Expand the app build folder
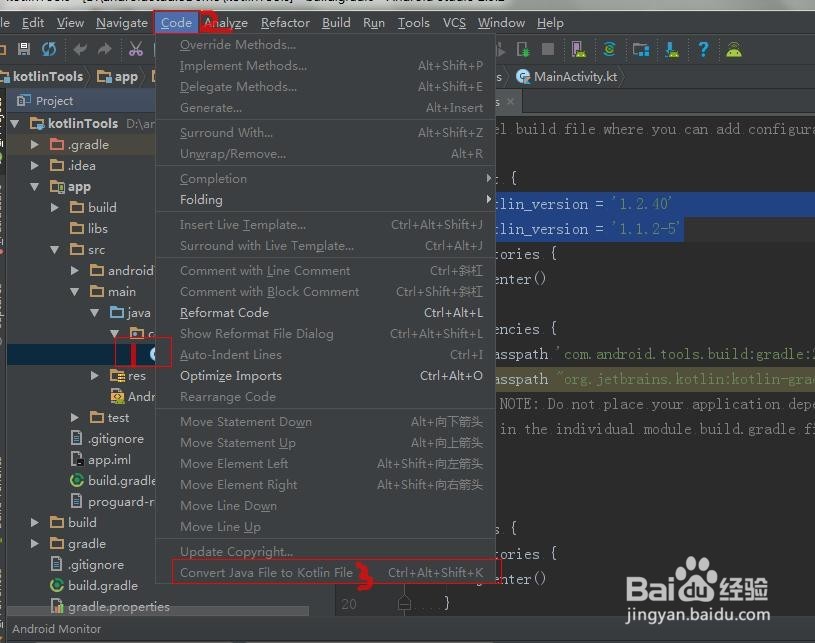This screenshot has width=815, height=643. pyautogui.click(x=55, y=207)
